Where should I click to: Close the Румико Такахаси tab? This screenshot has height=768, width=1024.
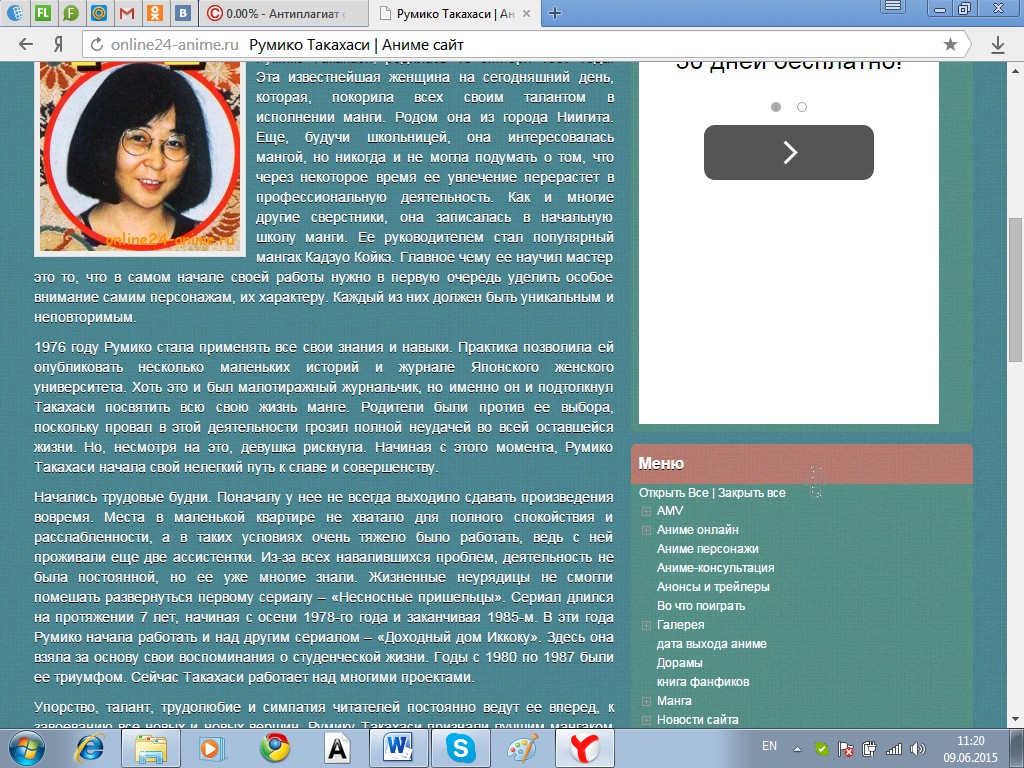coord(527,13)
